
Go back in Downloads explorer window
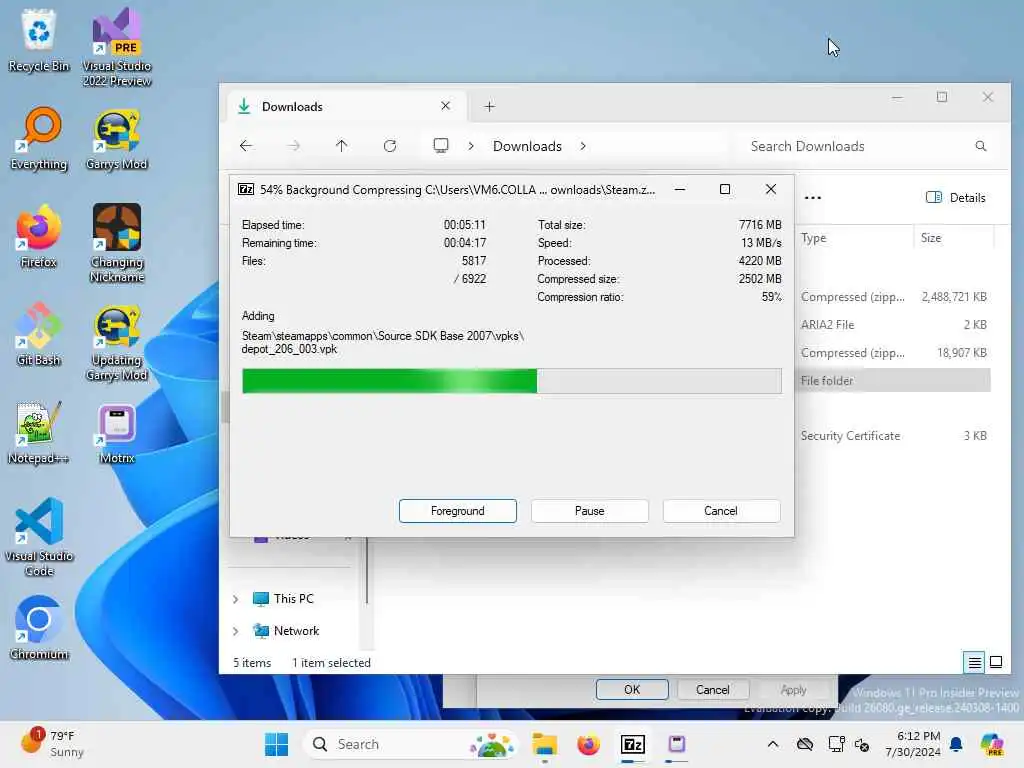click(x=246, y=146)
